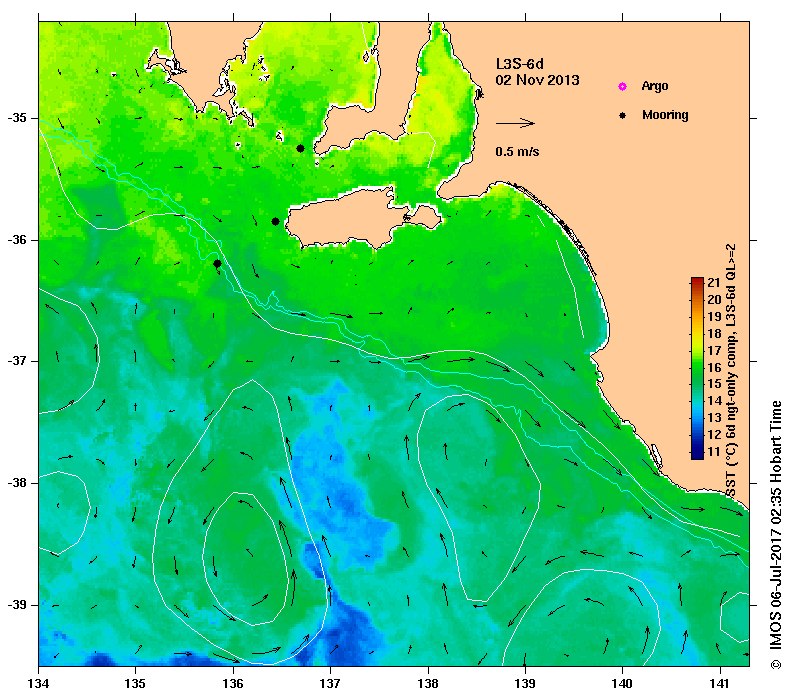This screenshot has width=791, height=700.
Task: Click the color bar value '11'
Action: pos(714,451)
